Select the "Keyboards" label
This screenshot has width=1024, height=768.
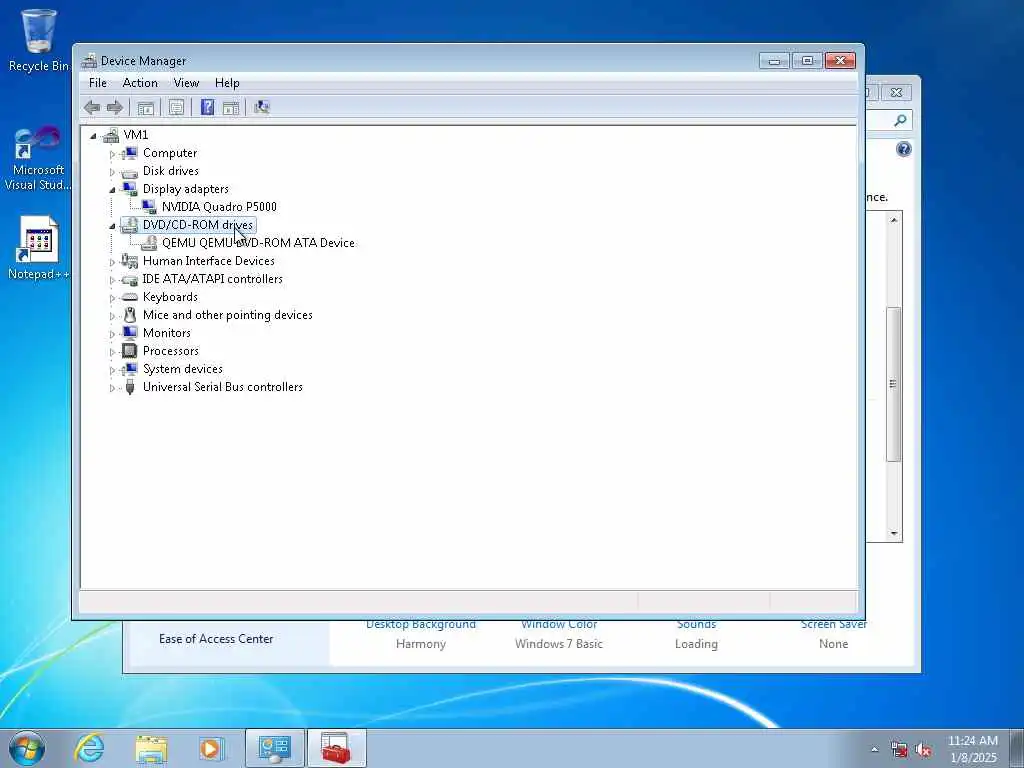170,297
